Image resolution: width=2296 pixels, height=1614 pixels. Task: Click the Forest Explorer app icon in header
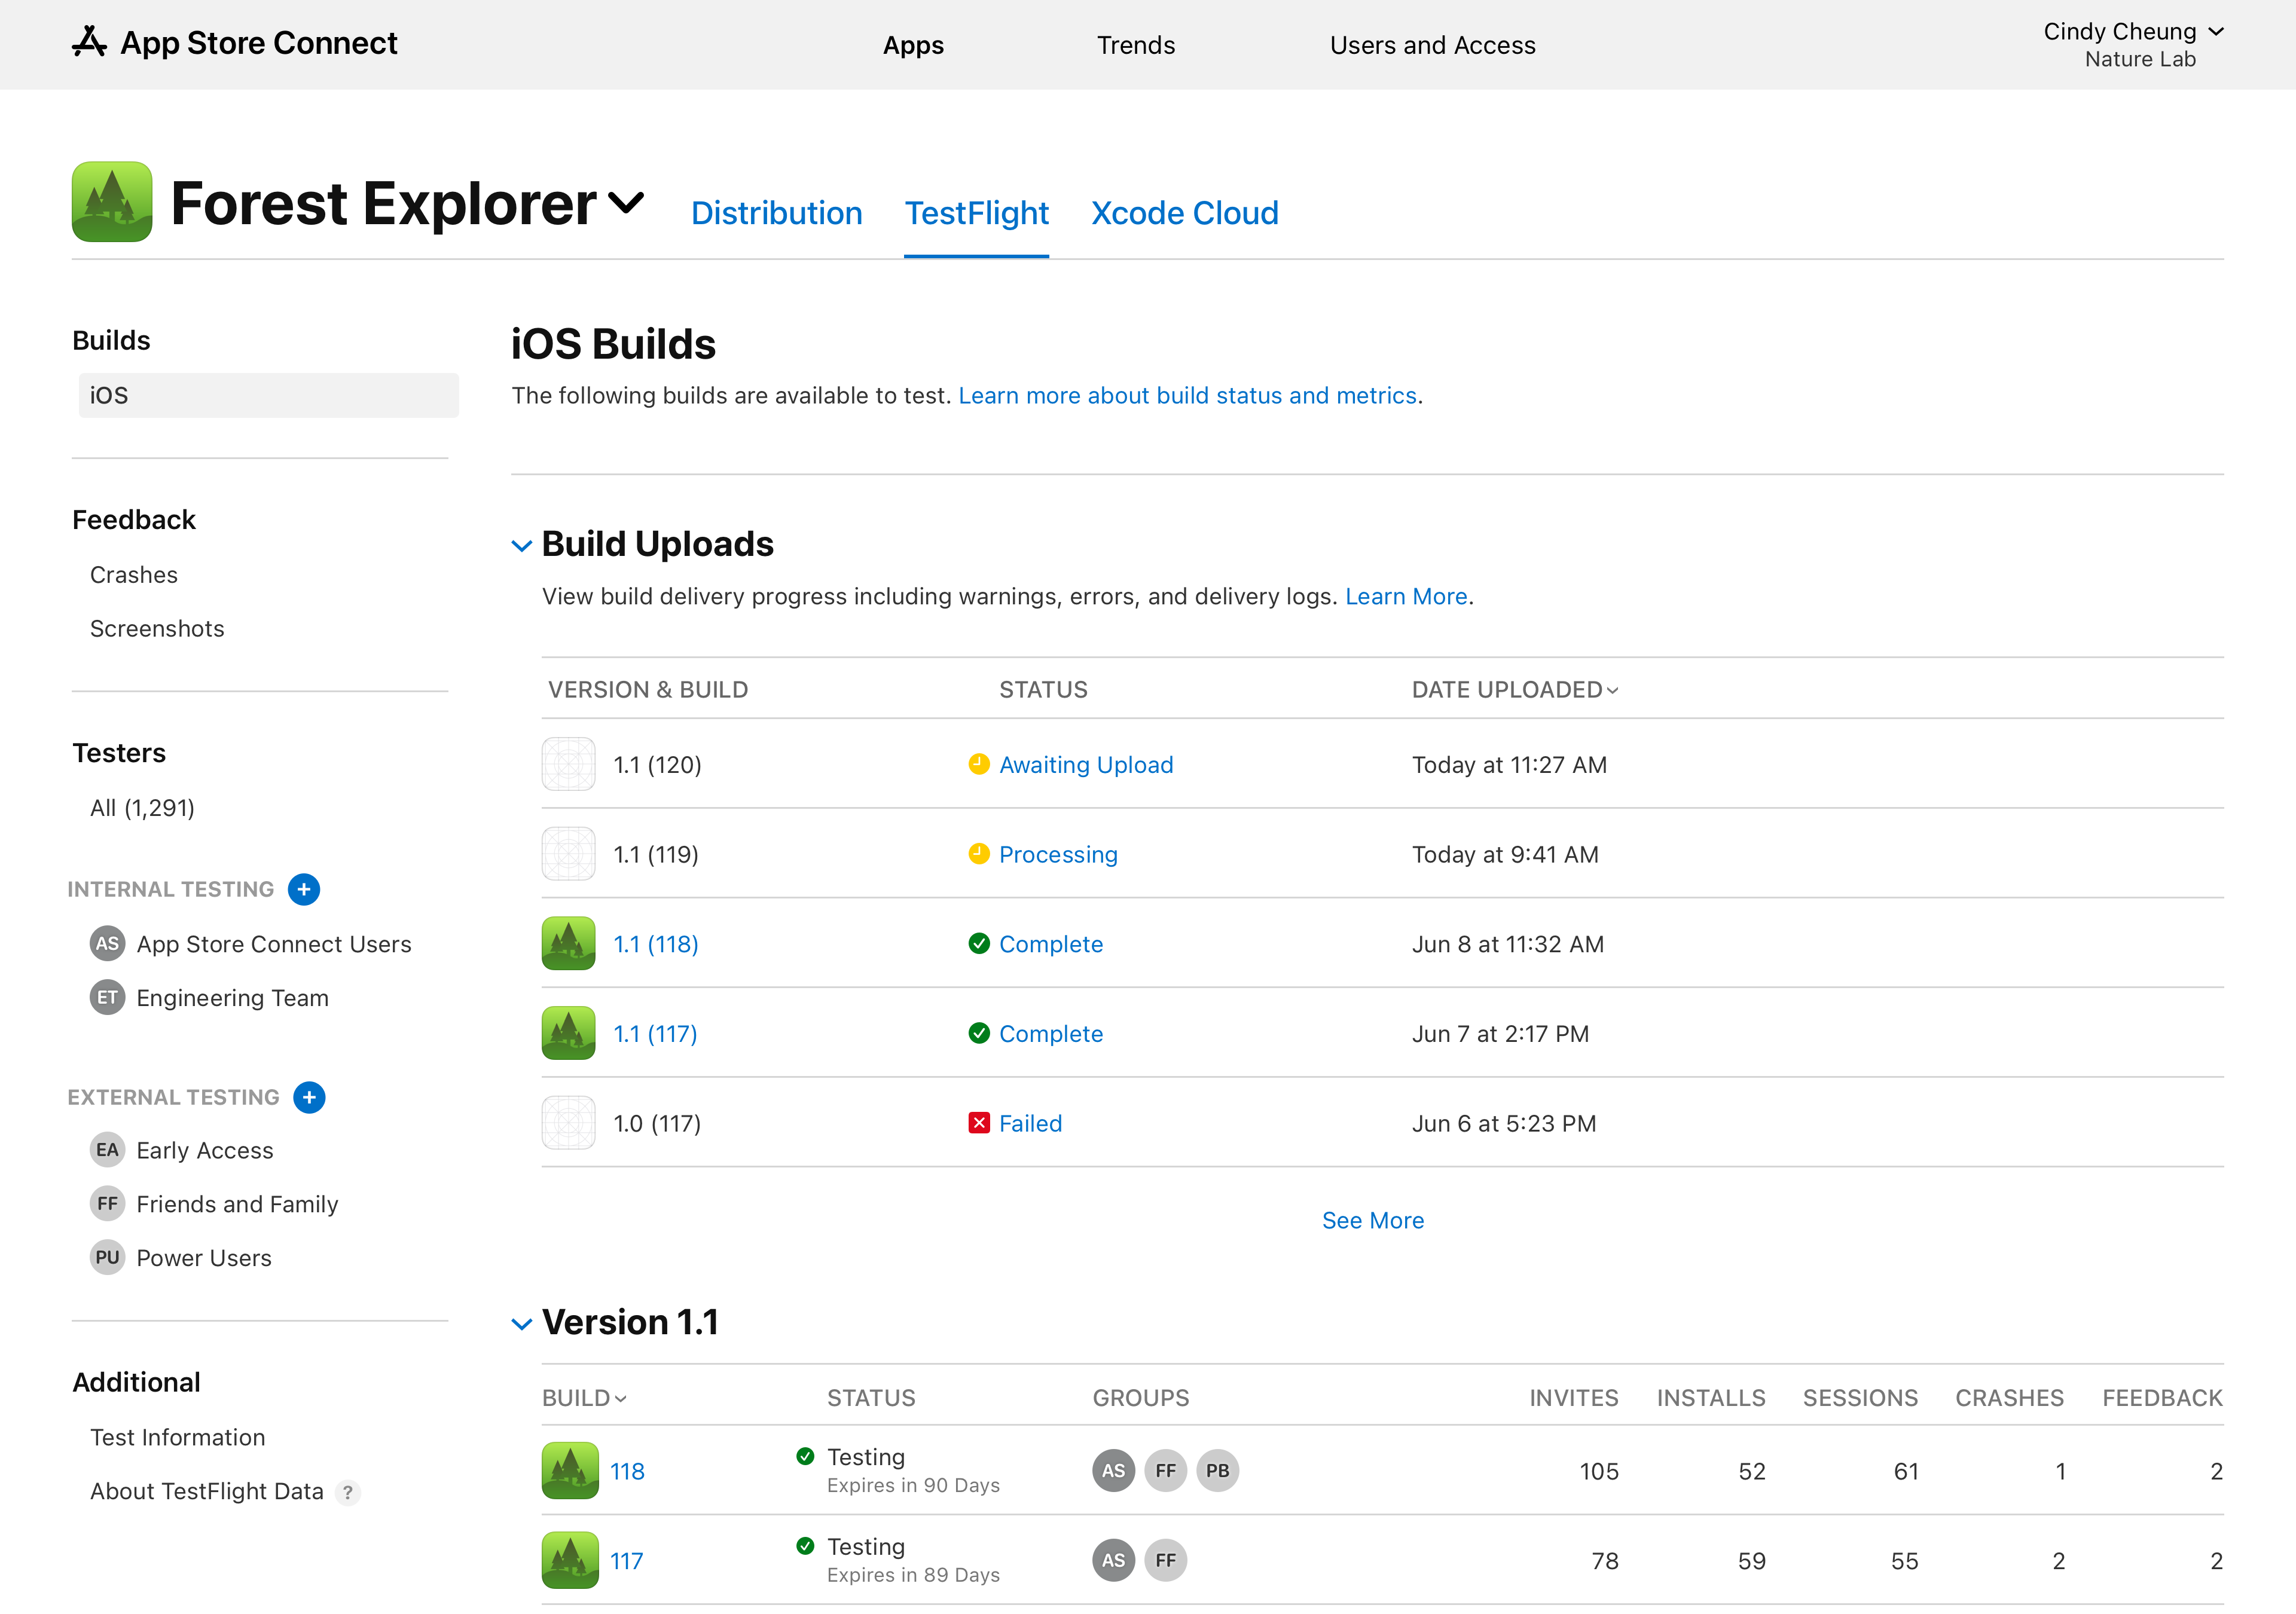coord(112,202)
